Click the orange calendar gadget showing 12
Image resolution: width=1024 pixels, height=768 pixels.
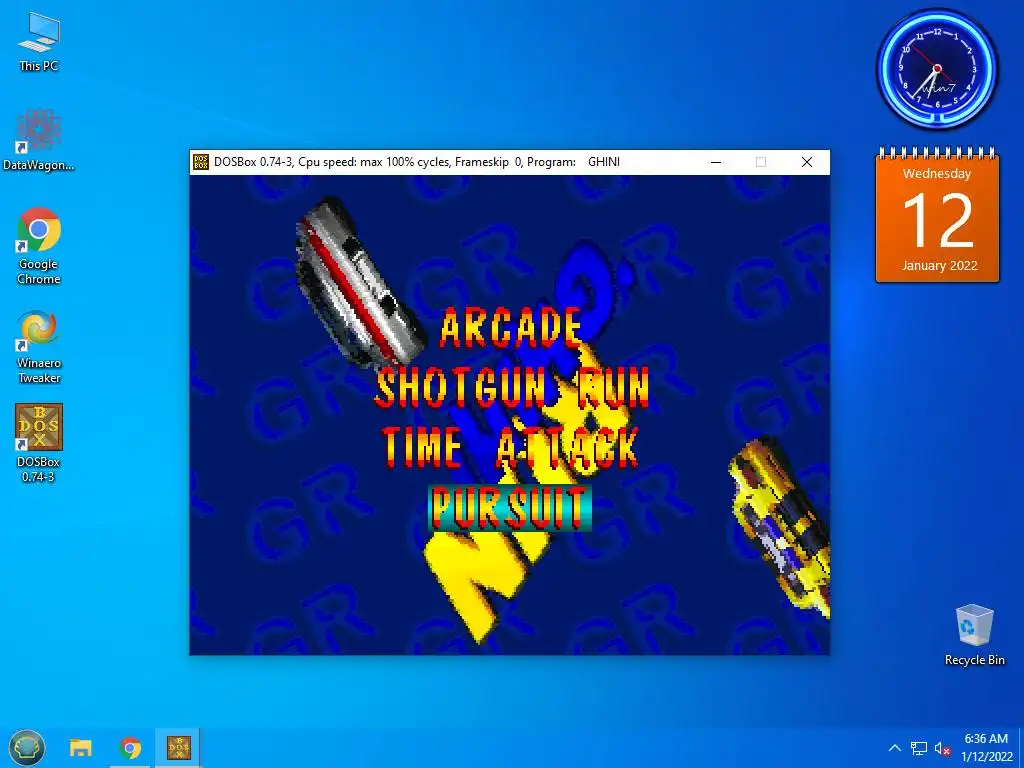point(937,216)
